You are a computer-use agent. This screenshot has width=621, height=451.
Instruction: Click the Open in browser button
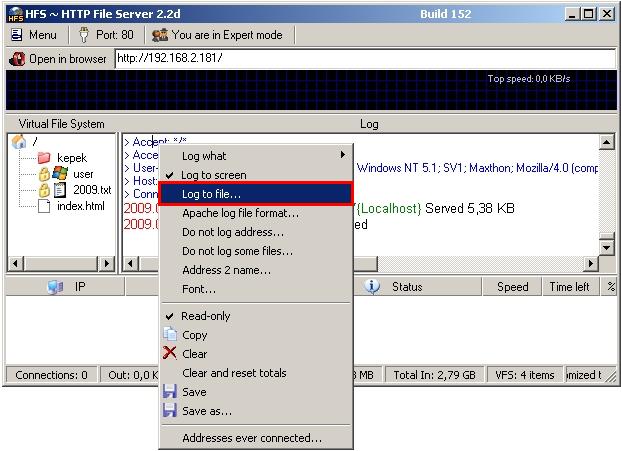(x=57, y=59)
